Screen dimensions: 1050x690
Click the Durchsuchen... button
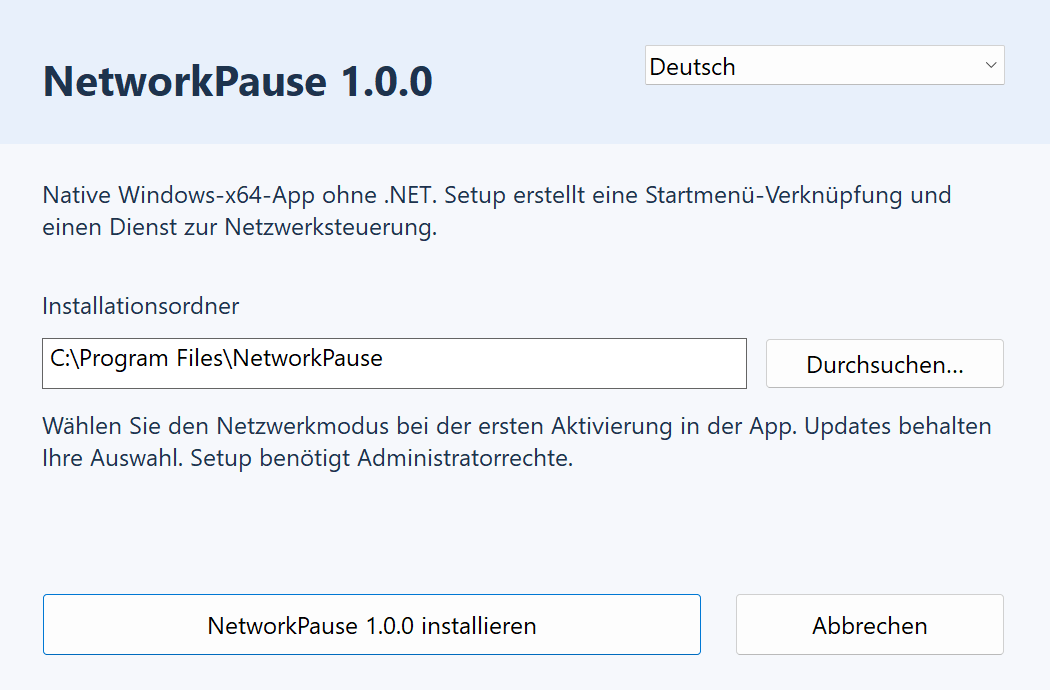[885, 363]
